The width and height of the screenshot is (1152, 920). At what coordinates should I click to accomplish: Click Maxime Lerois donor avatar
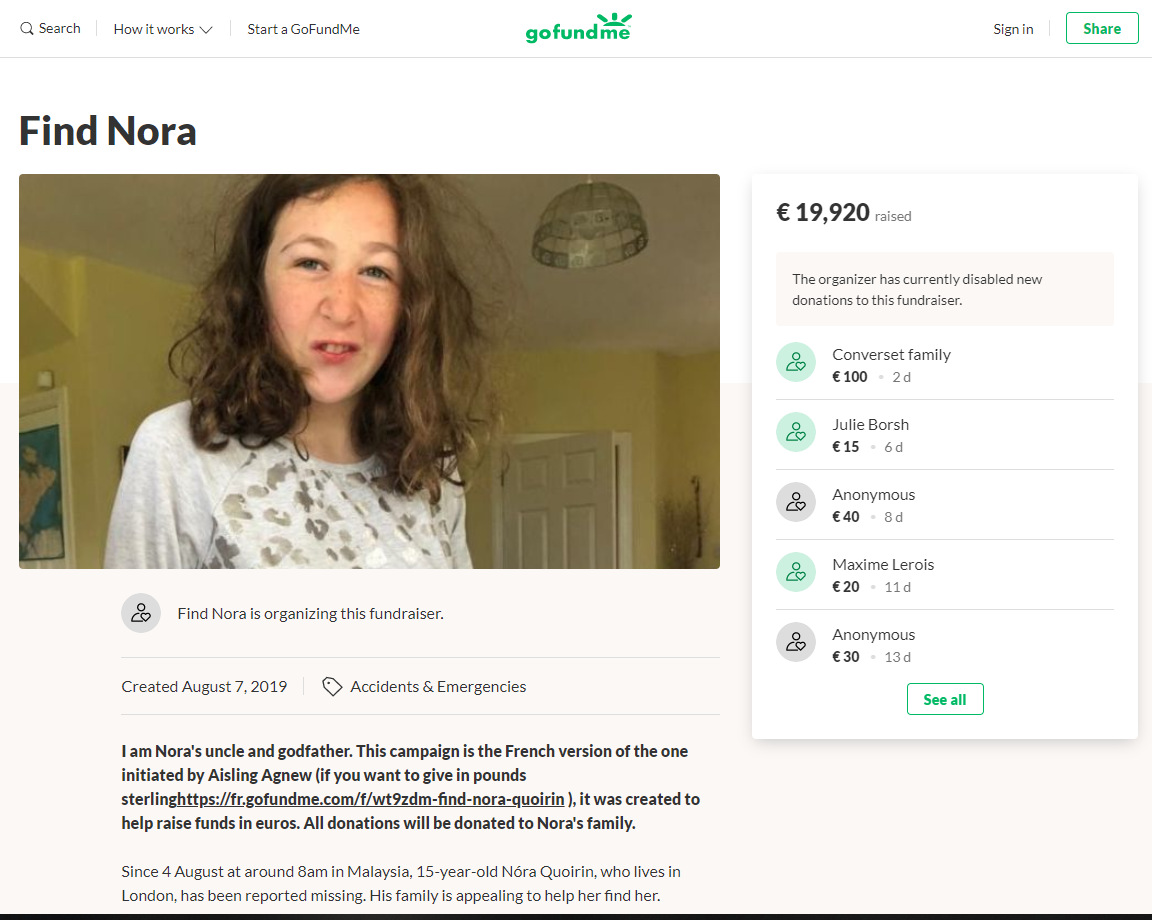point(796,572)
